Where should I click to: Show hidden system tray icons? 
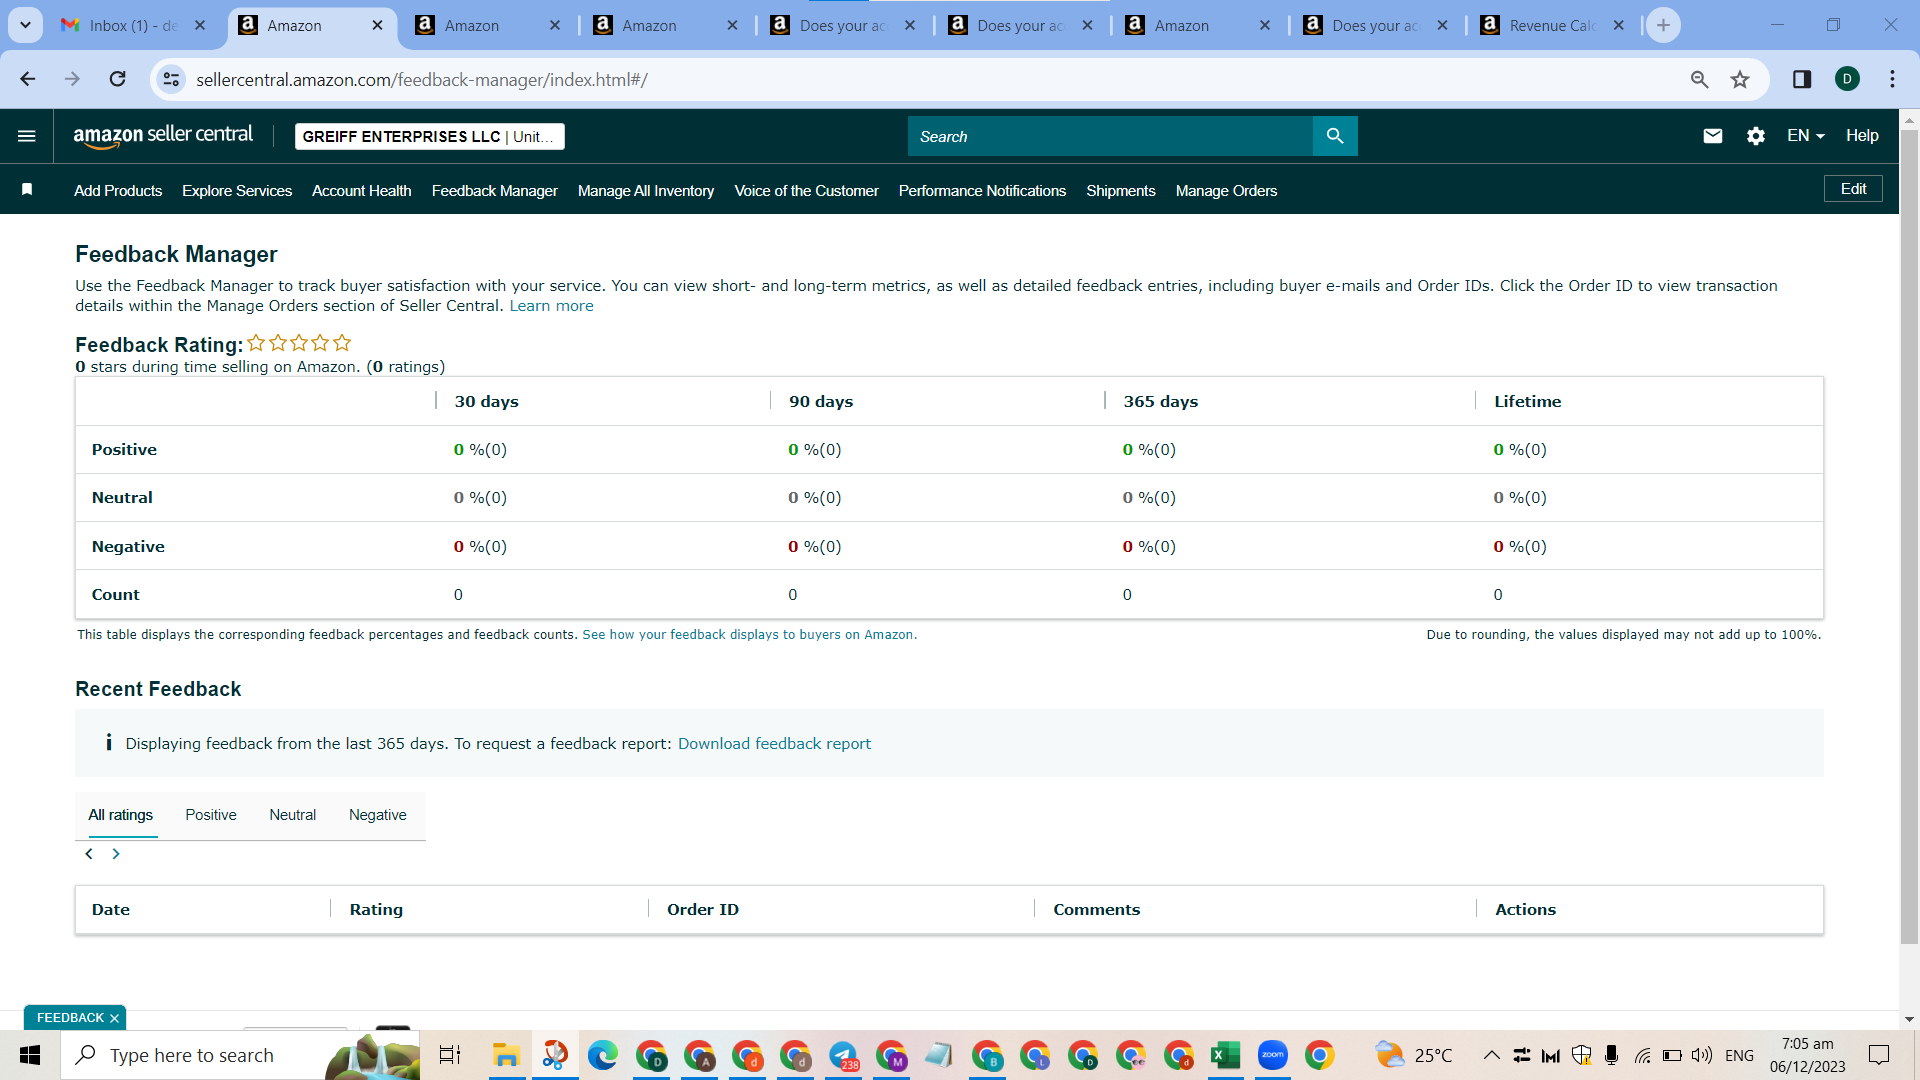pyautogui.click(x=1491, y=1055)
